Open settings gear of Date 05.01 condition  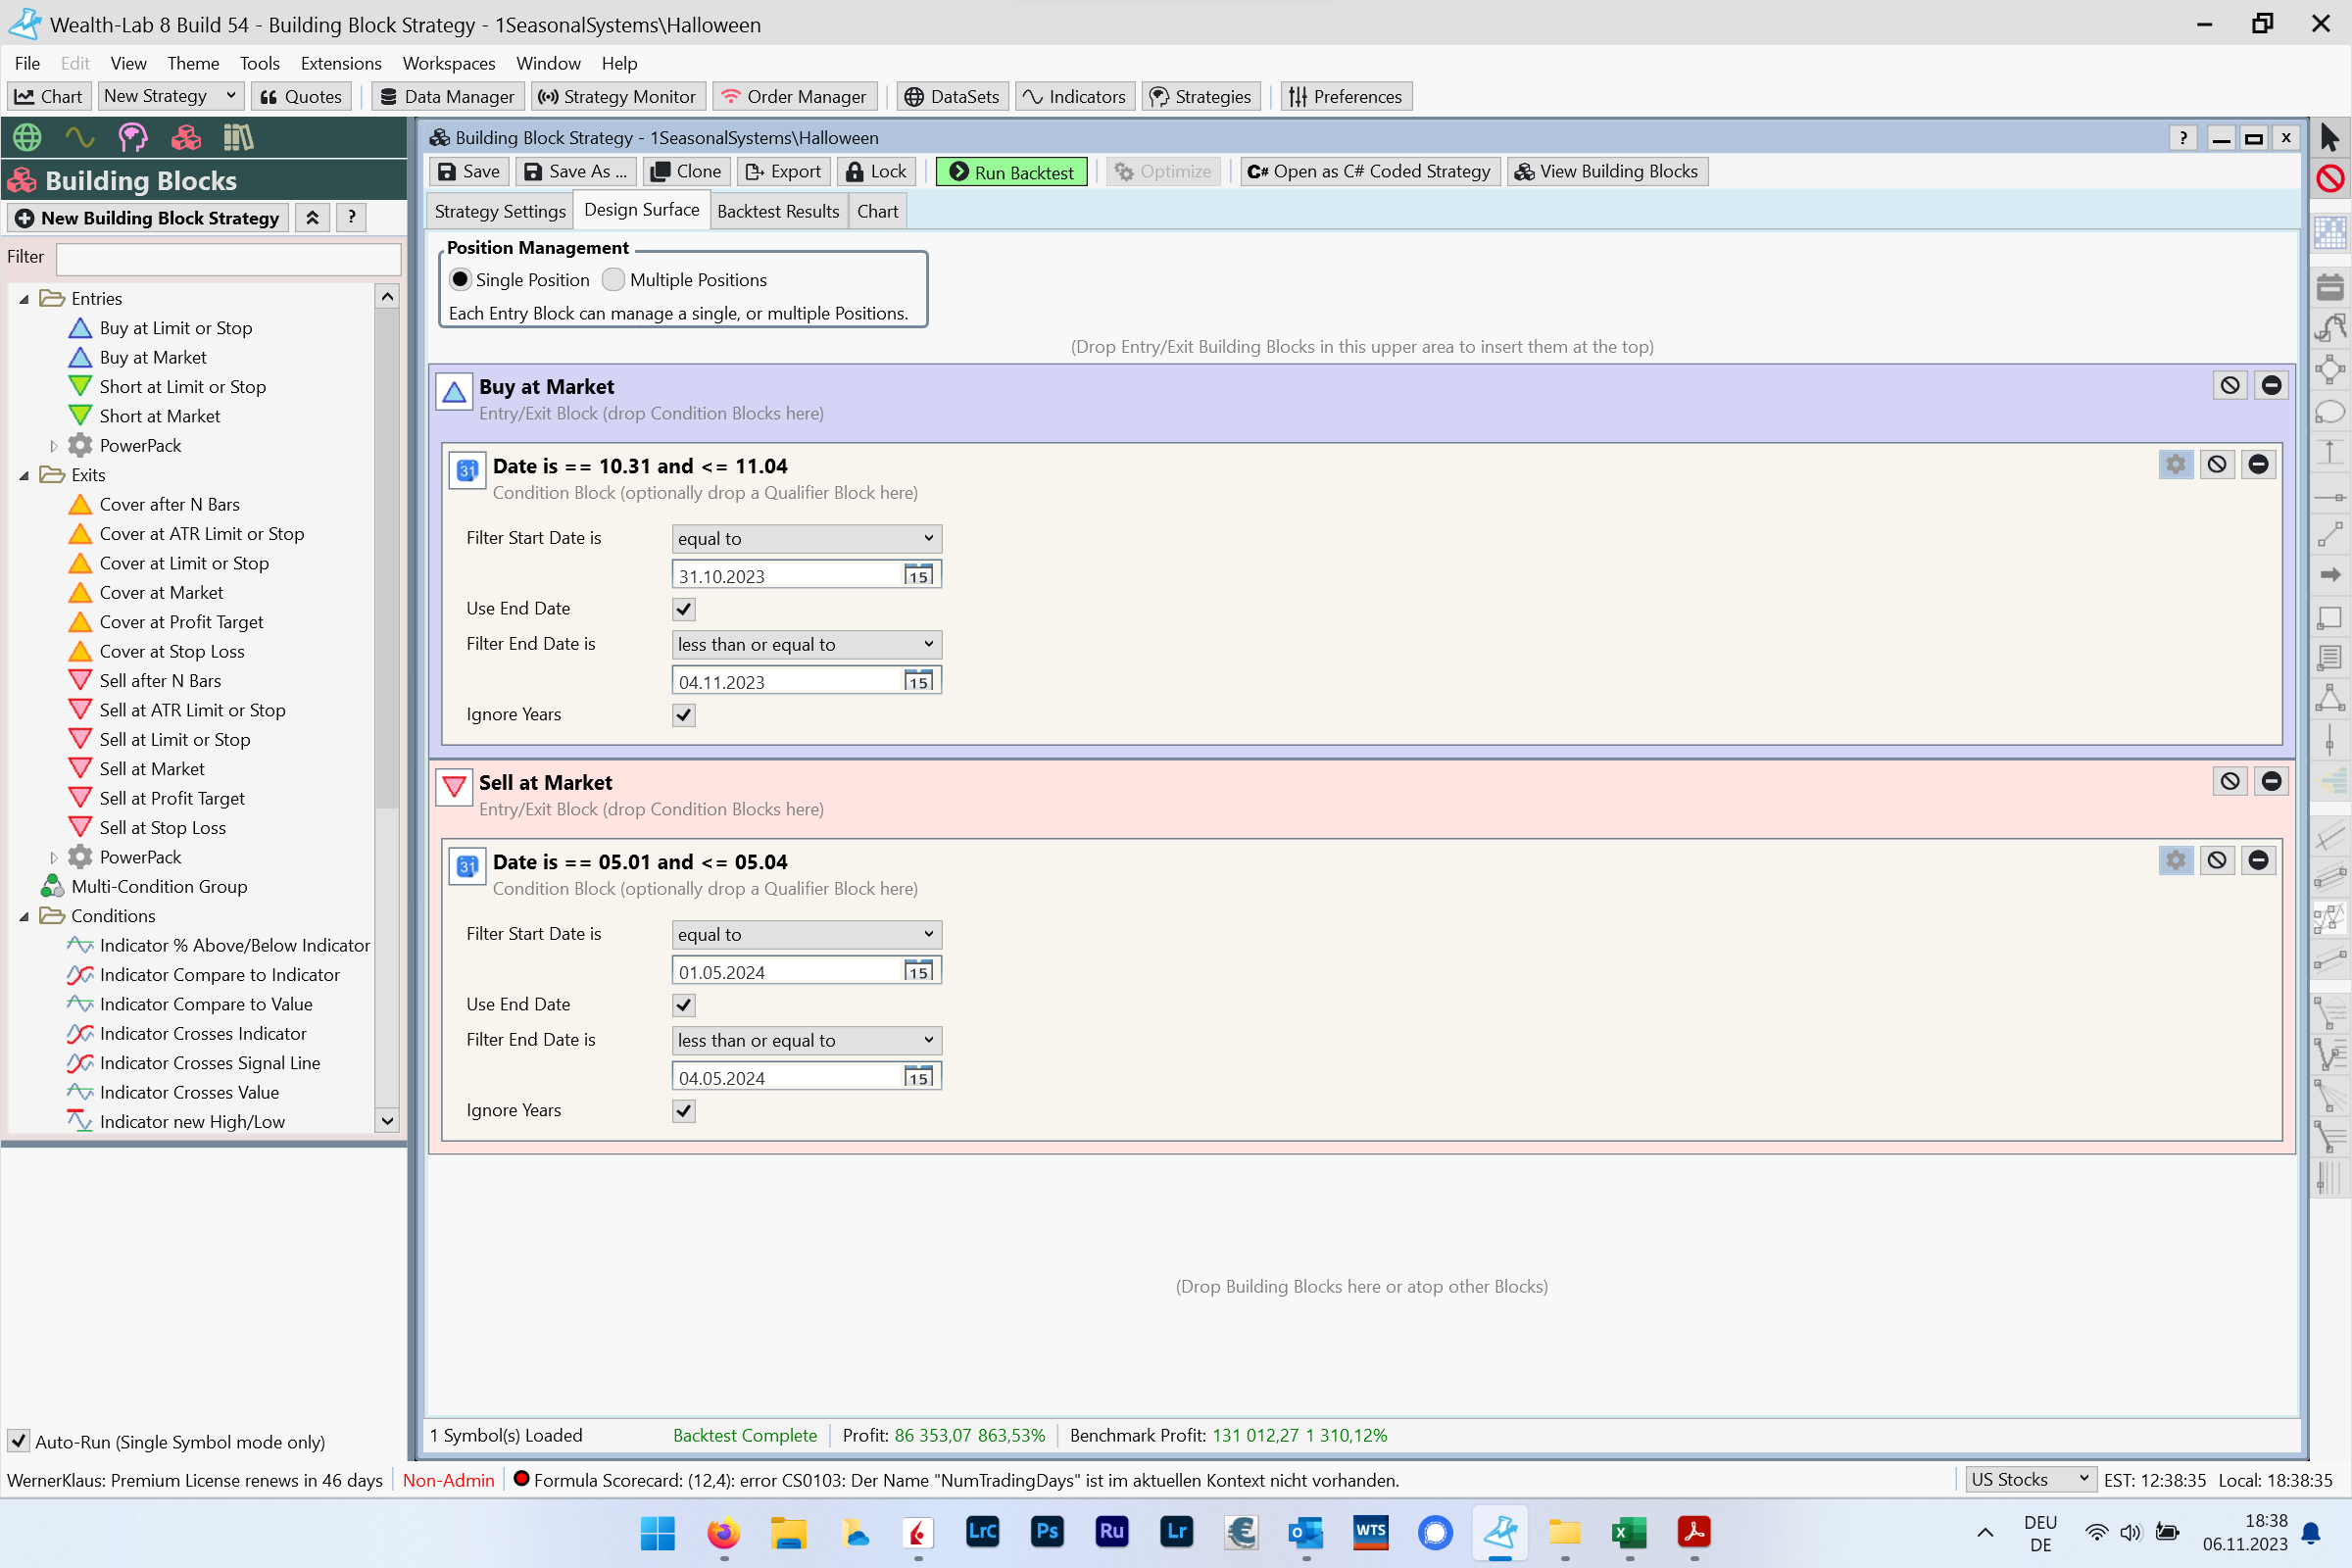pos(2176,860)
